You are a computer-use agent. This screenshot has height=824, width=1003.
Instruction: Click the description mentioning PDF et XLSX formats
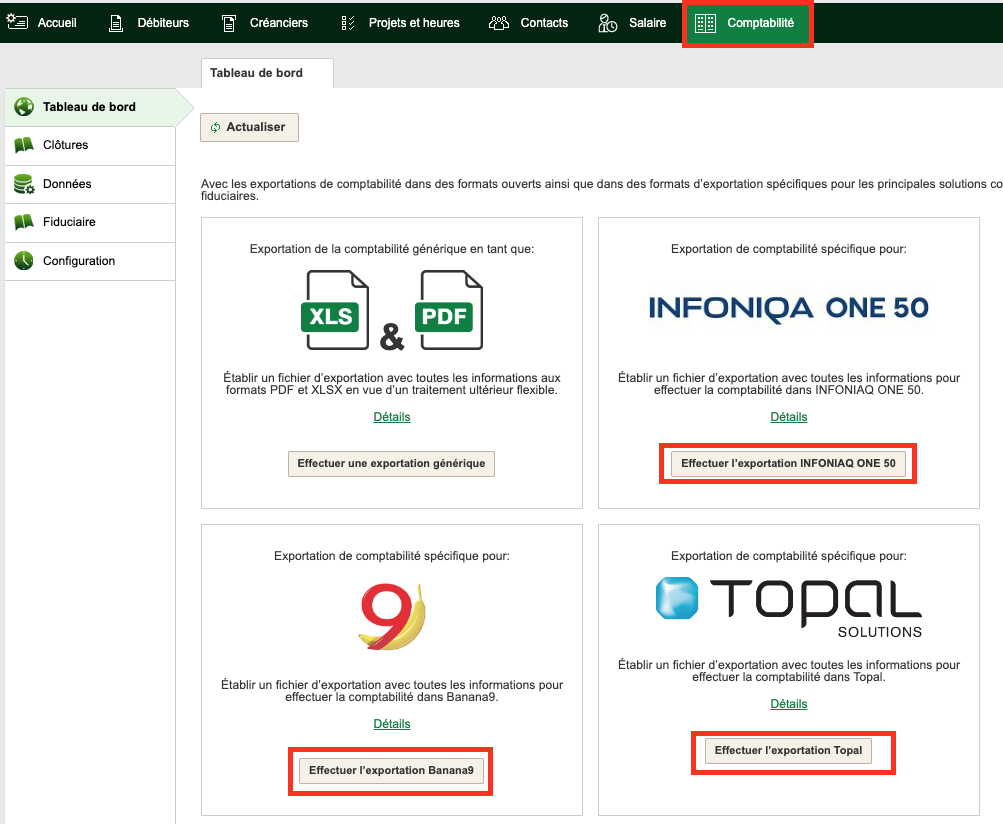(x=391, y=384)
